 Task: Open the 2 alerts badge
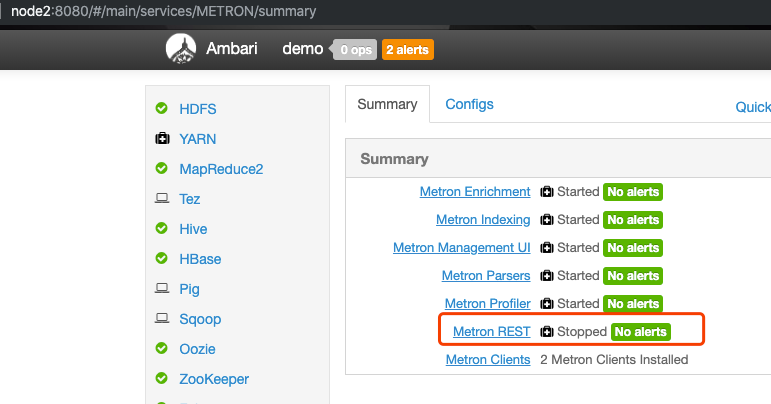point(408,50)
